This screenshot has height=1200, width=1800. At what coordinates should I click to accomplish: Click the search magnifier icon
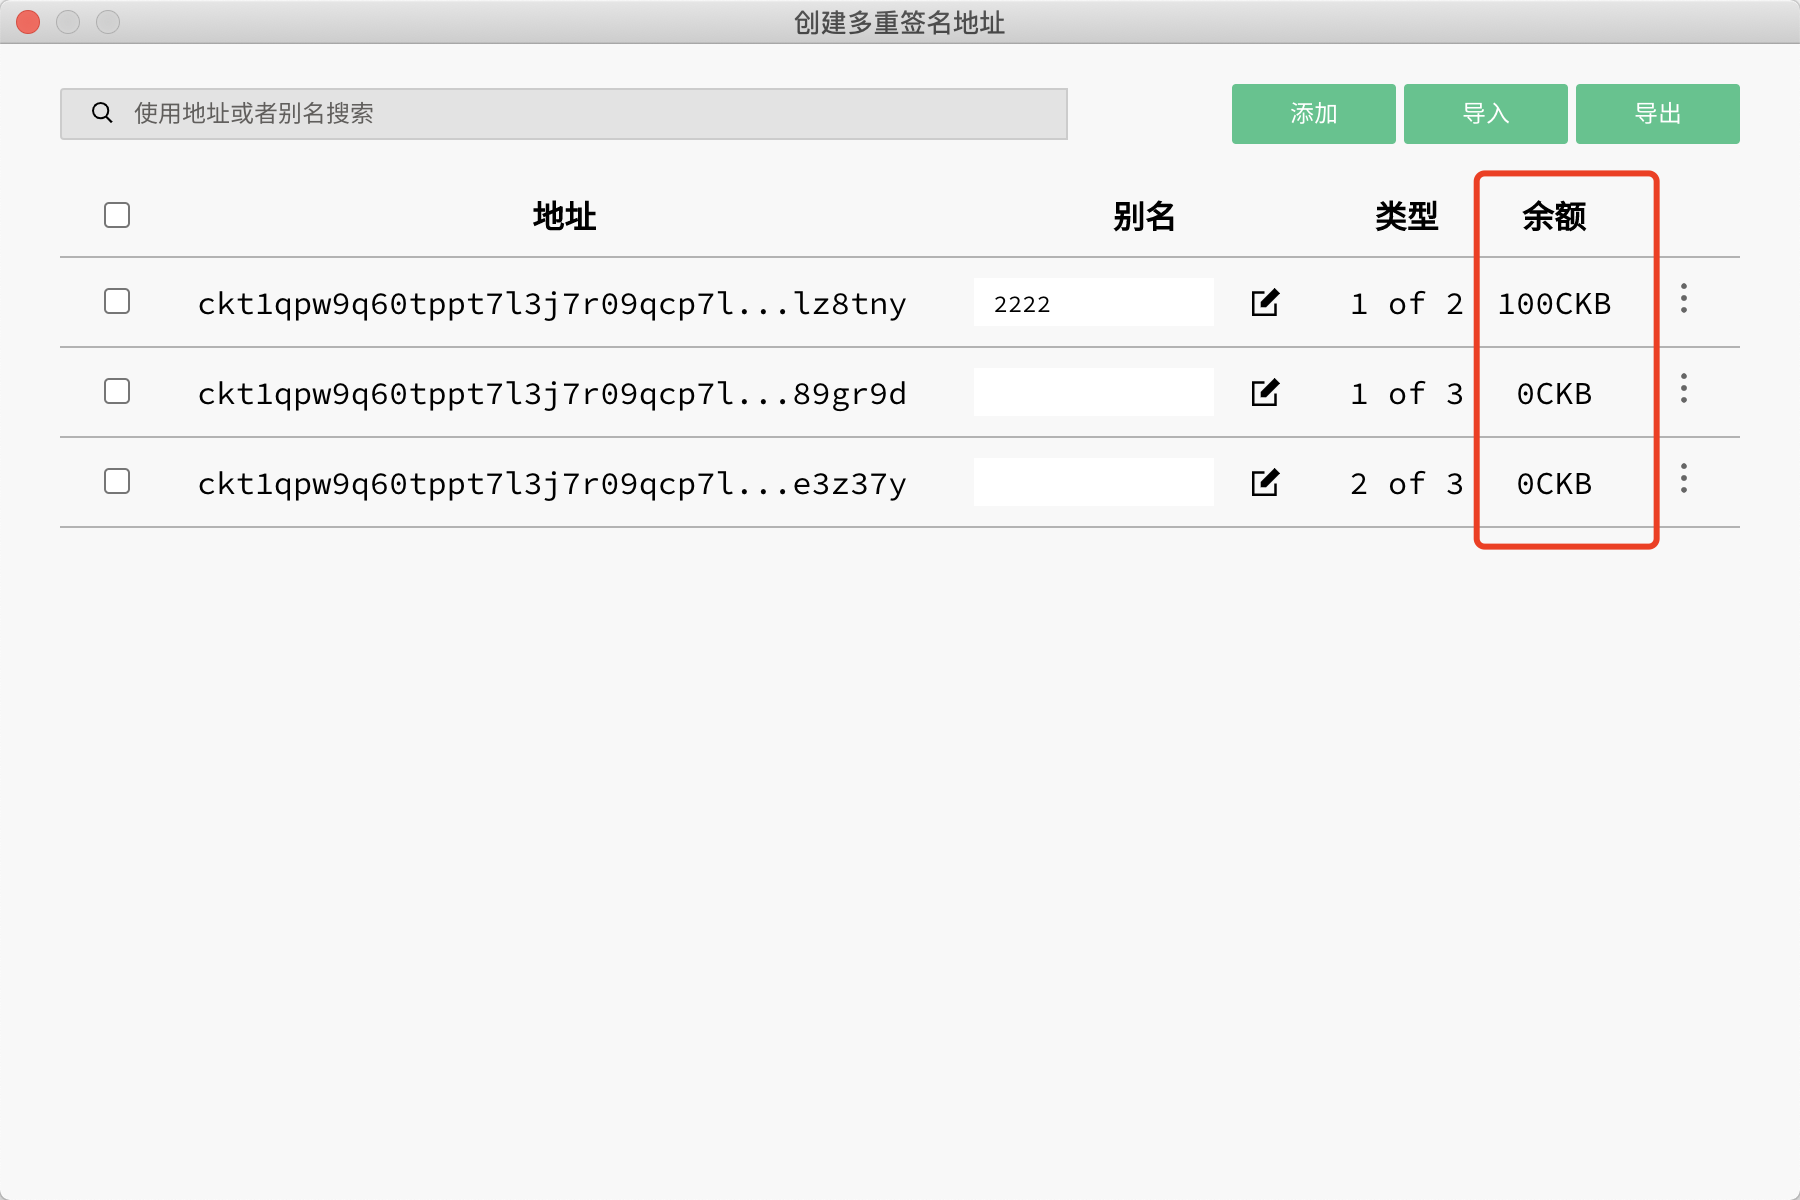(x=102, y=113)
